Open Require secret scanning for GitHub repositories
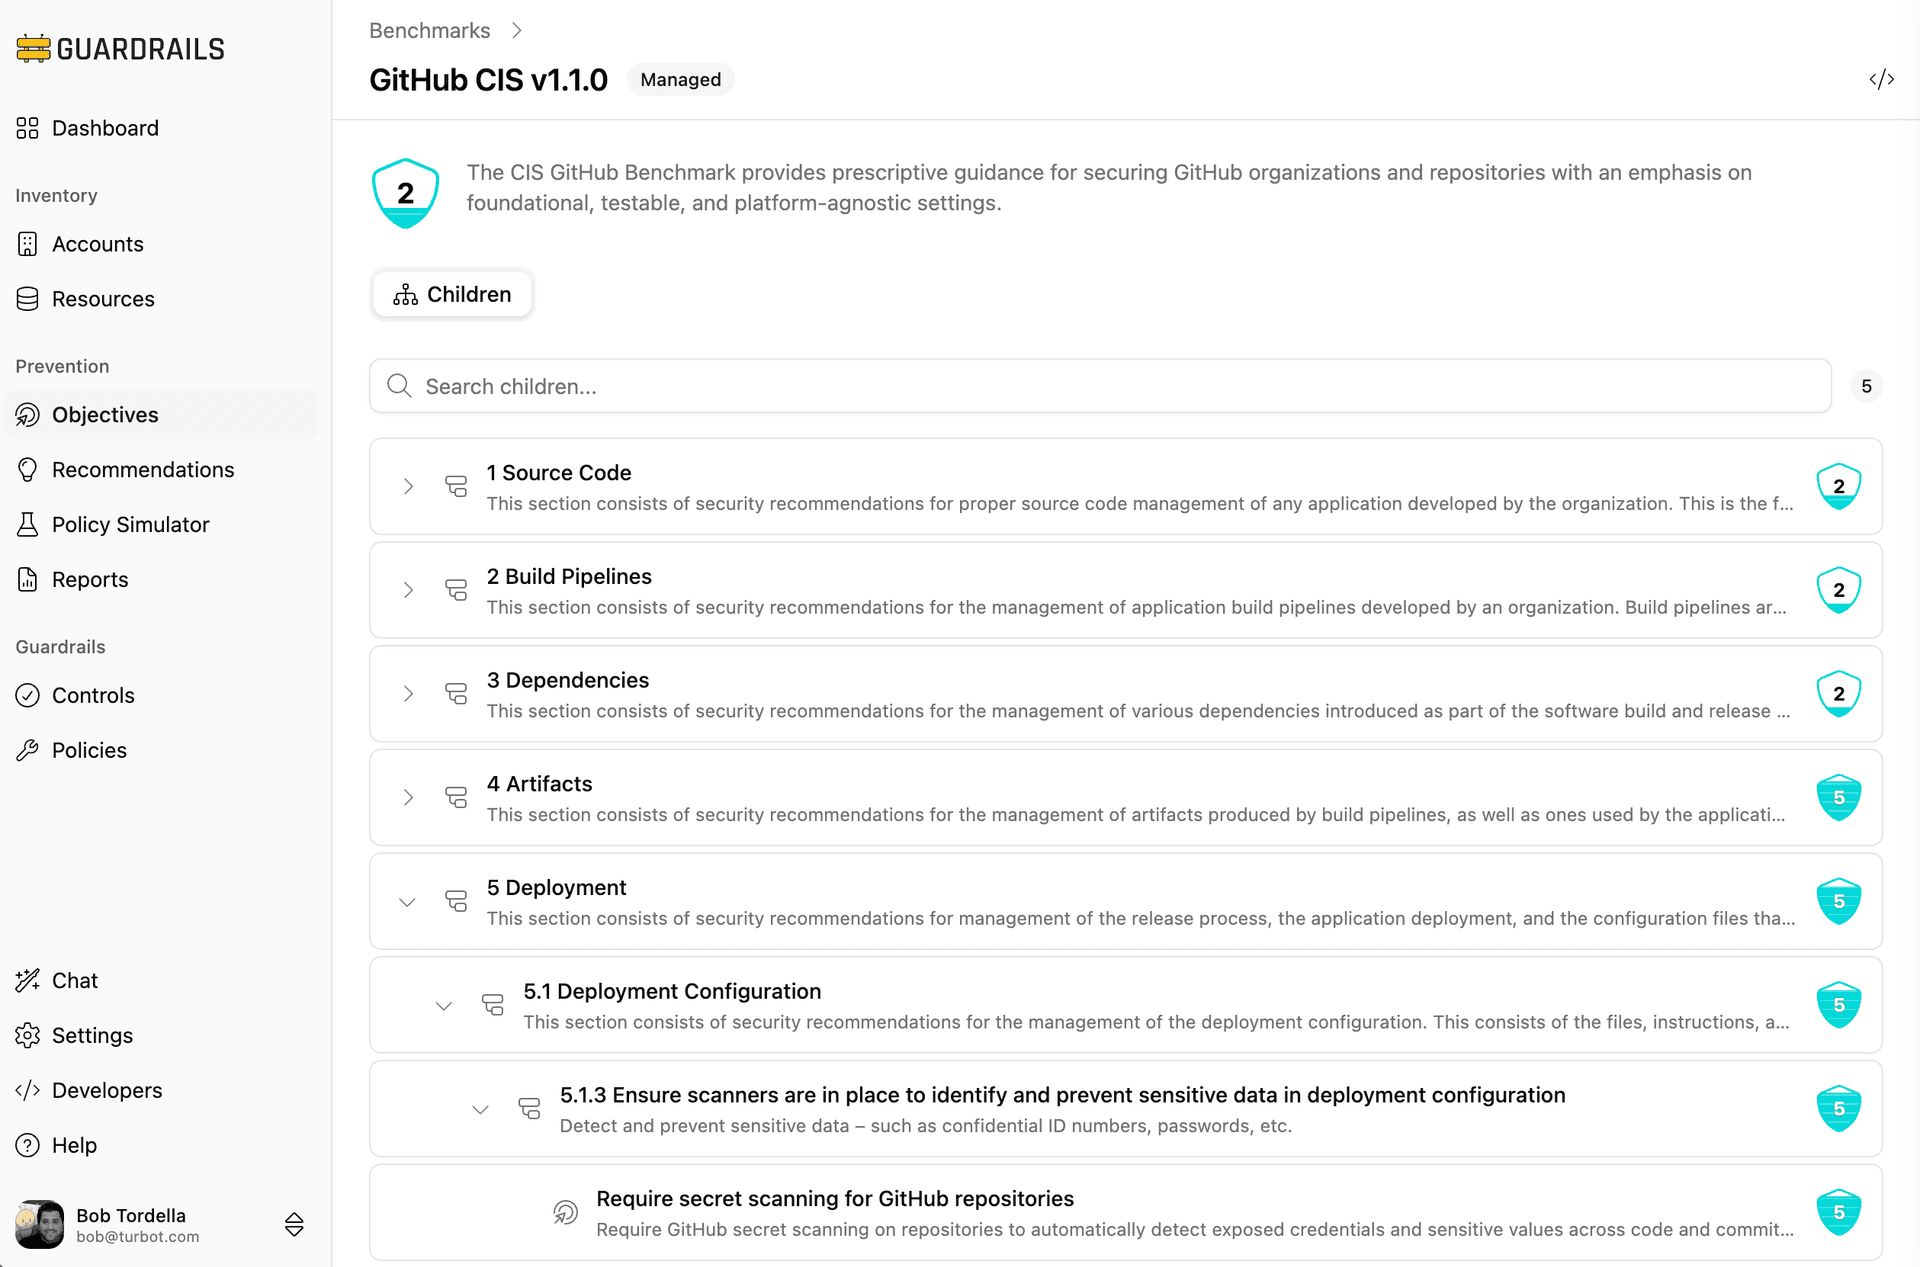 coord(834,1198)
